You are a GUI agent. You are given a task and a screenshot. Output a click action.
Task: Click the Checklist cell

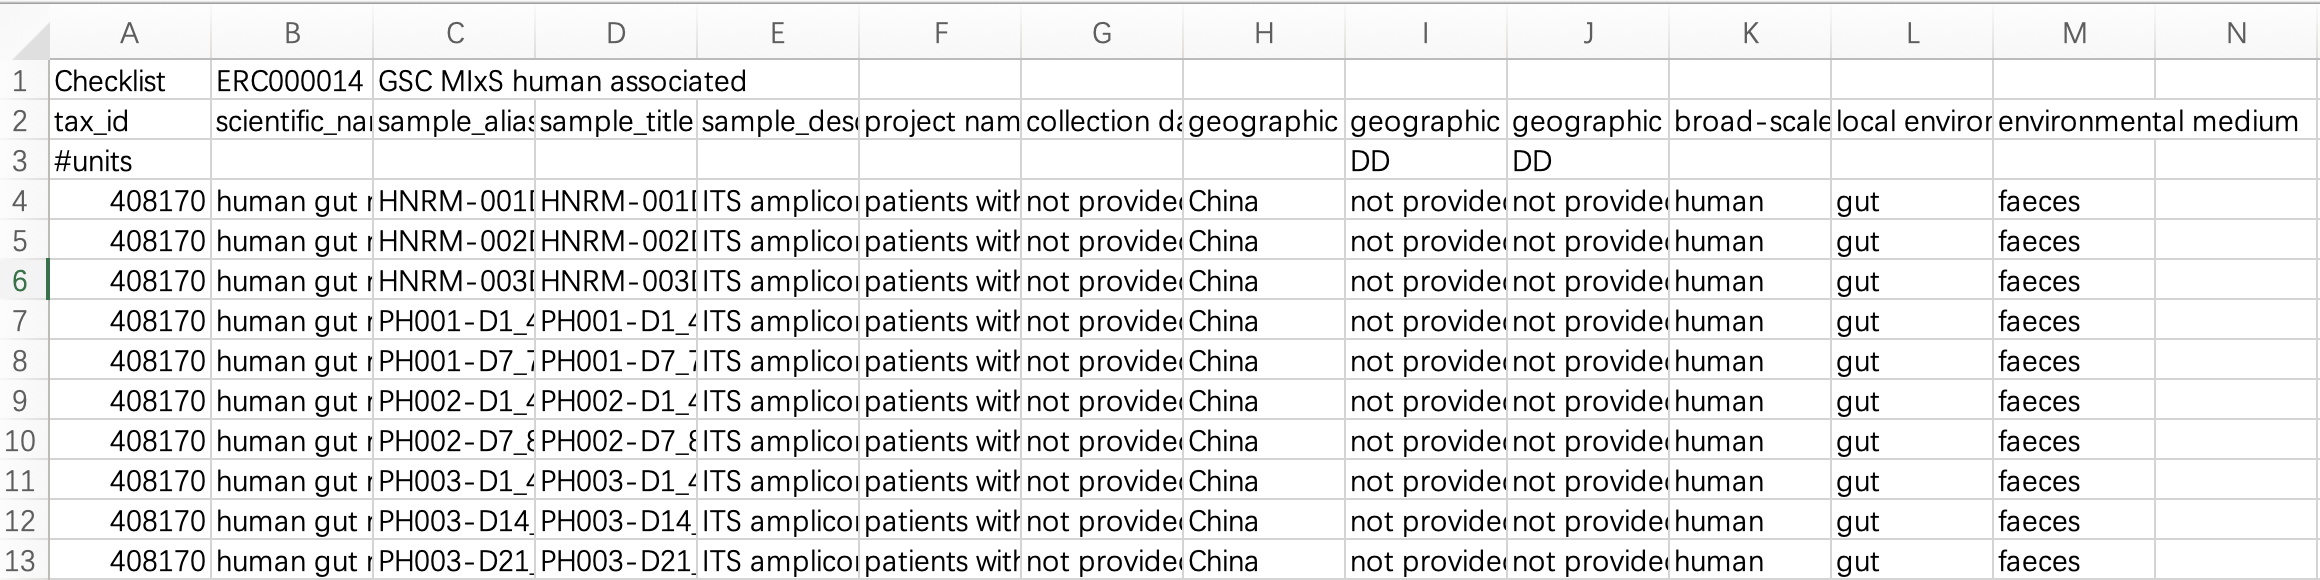(x=129, y=81)
